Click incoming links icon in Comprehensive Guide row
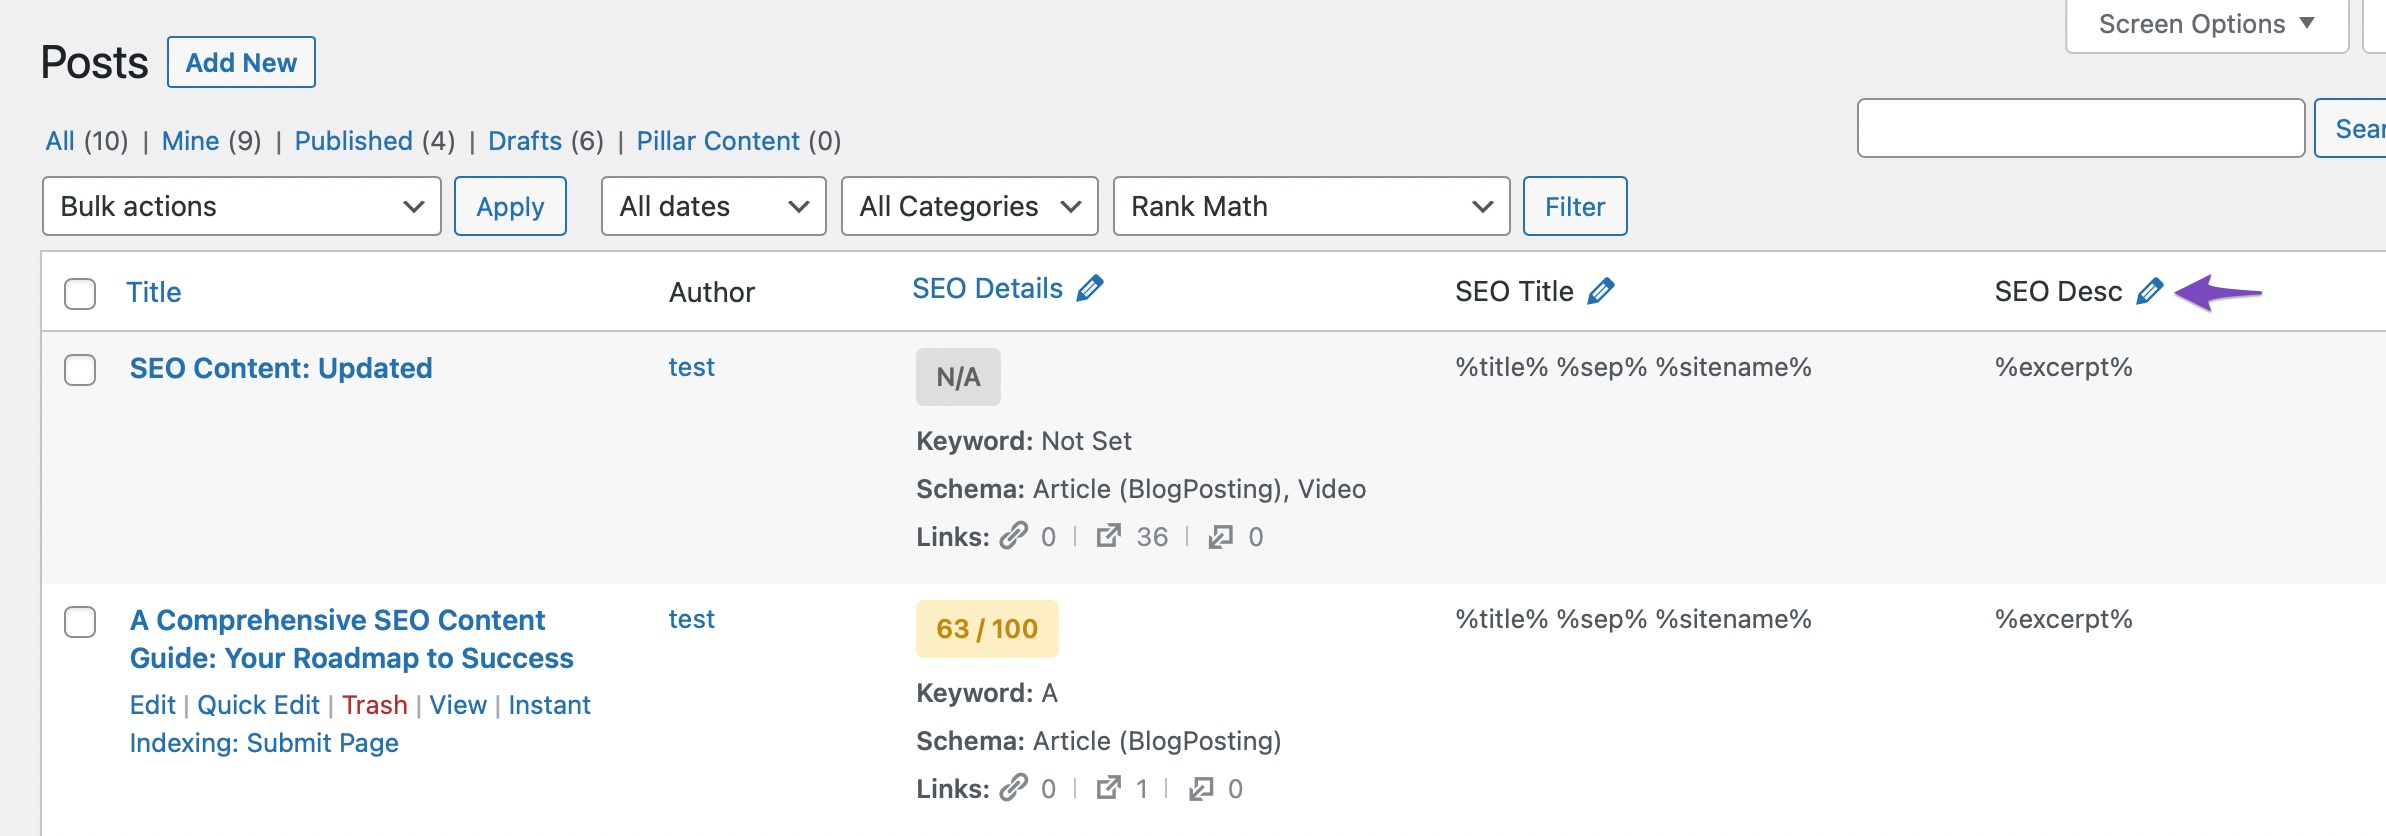The height and width of the screenshot is (836, 2386). click(1201, 789)
